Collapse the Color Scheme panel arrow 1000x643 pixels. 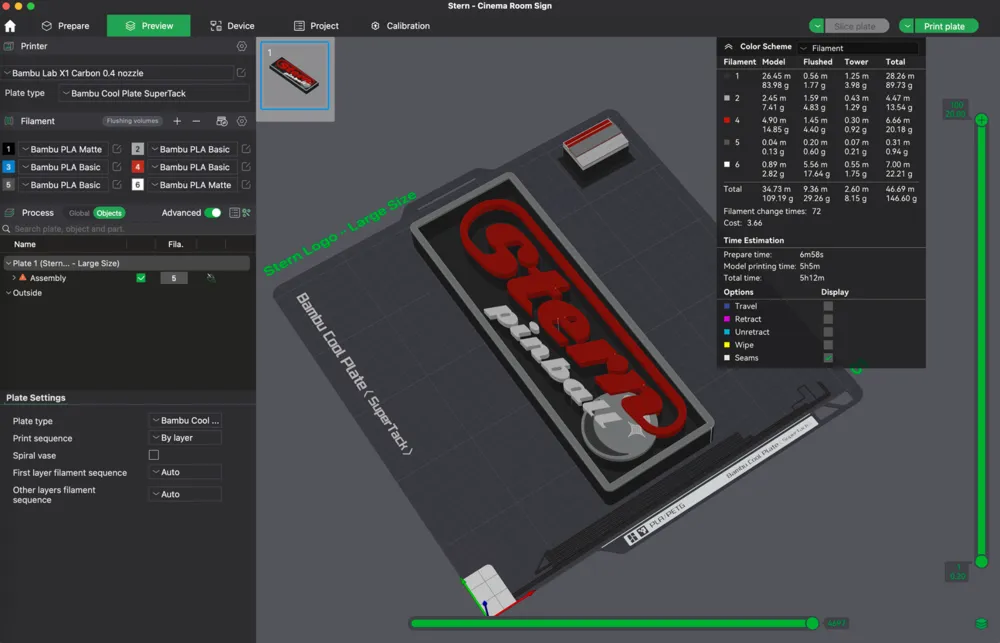click(x=728, y=47)
